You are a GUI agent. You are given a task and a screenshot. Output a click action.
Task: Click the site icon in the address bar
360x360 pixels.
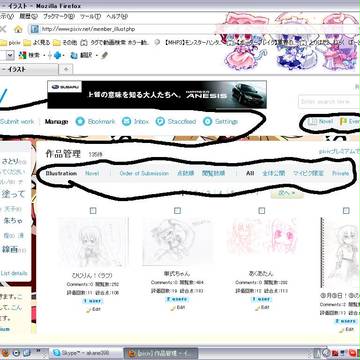coord(35,29)
